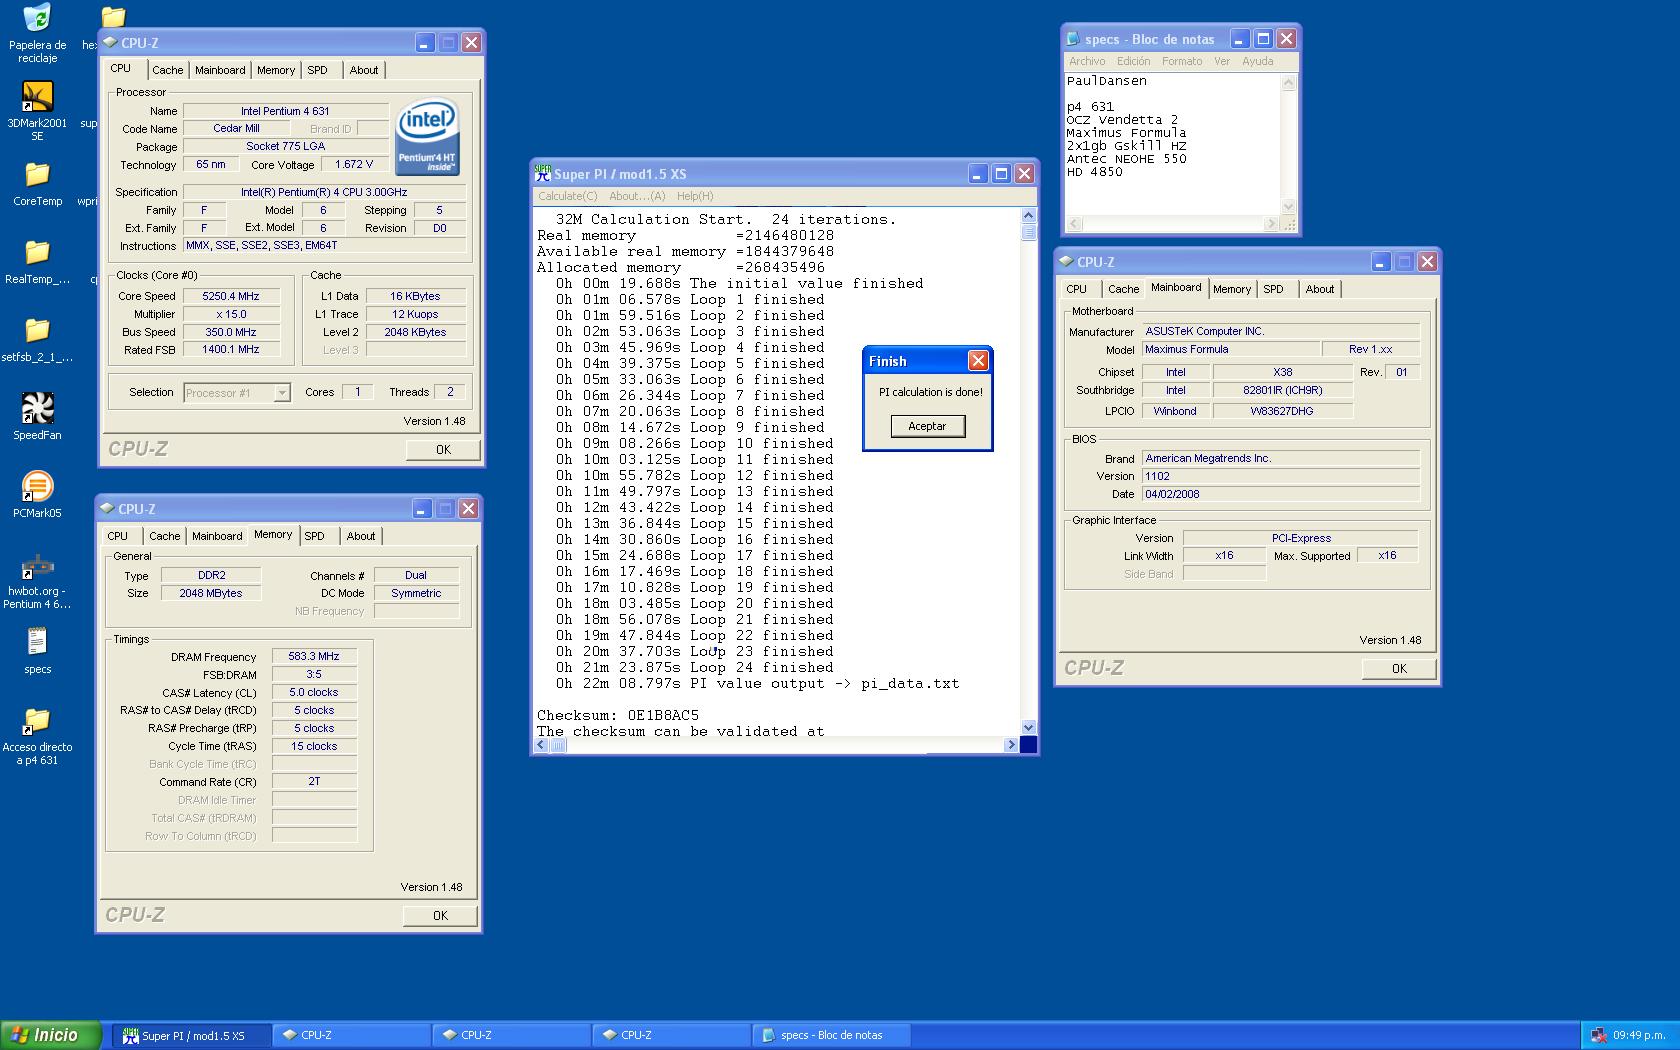Open Help(H) menu in Super PI
Screen dimensions: 1680x1050
coord(695,196)
